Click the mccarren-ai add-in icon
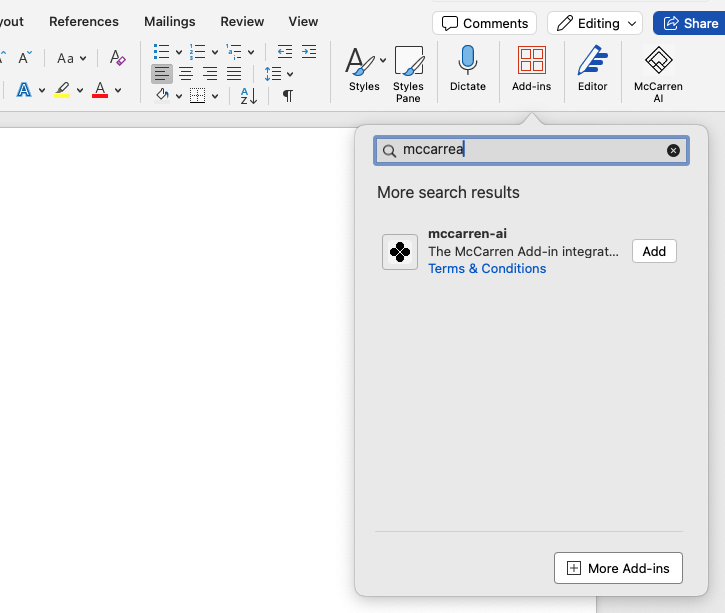Viewport: 725px width, 613px height. coord(400,252)
